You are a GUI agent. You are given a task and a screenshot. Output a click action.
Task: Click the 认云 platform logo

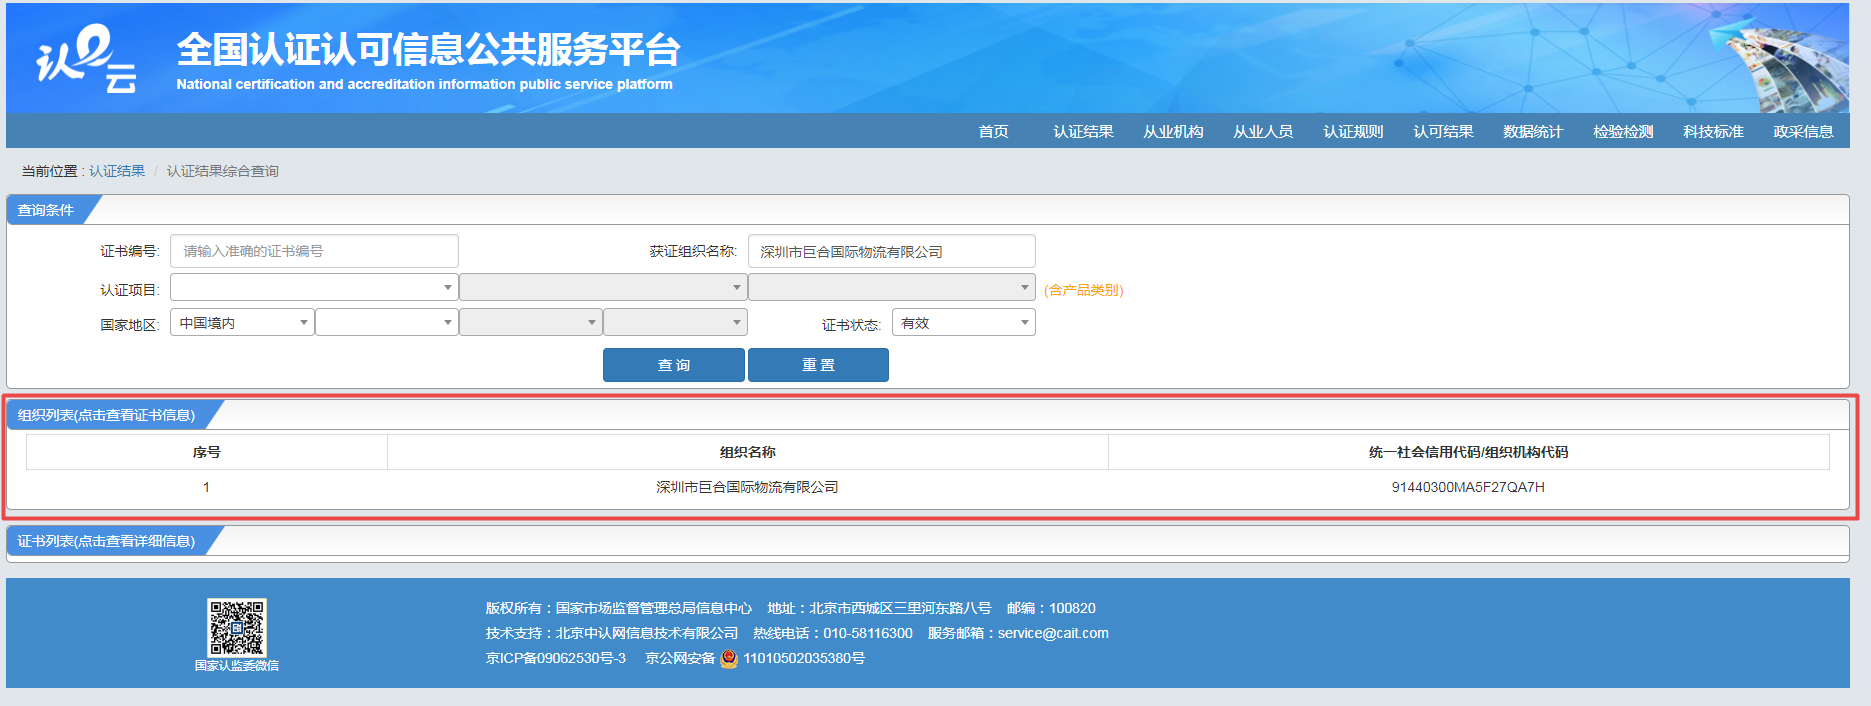click(86, 59)
